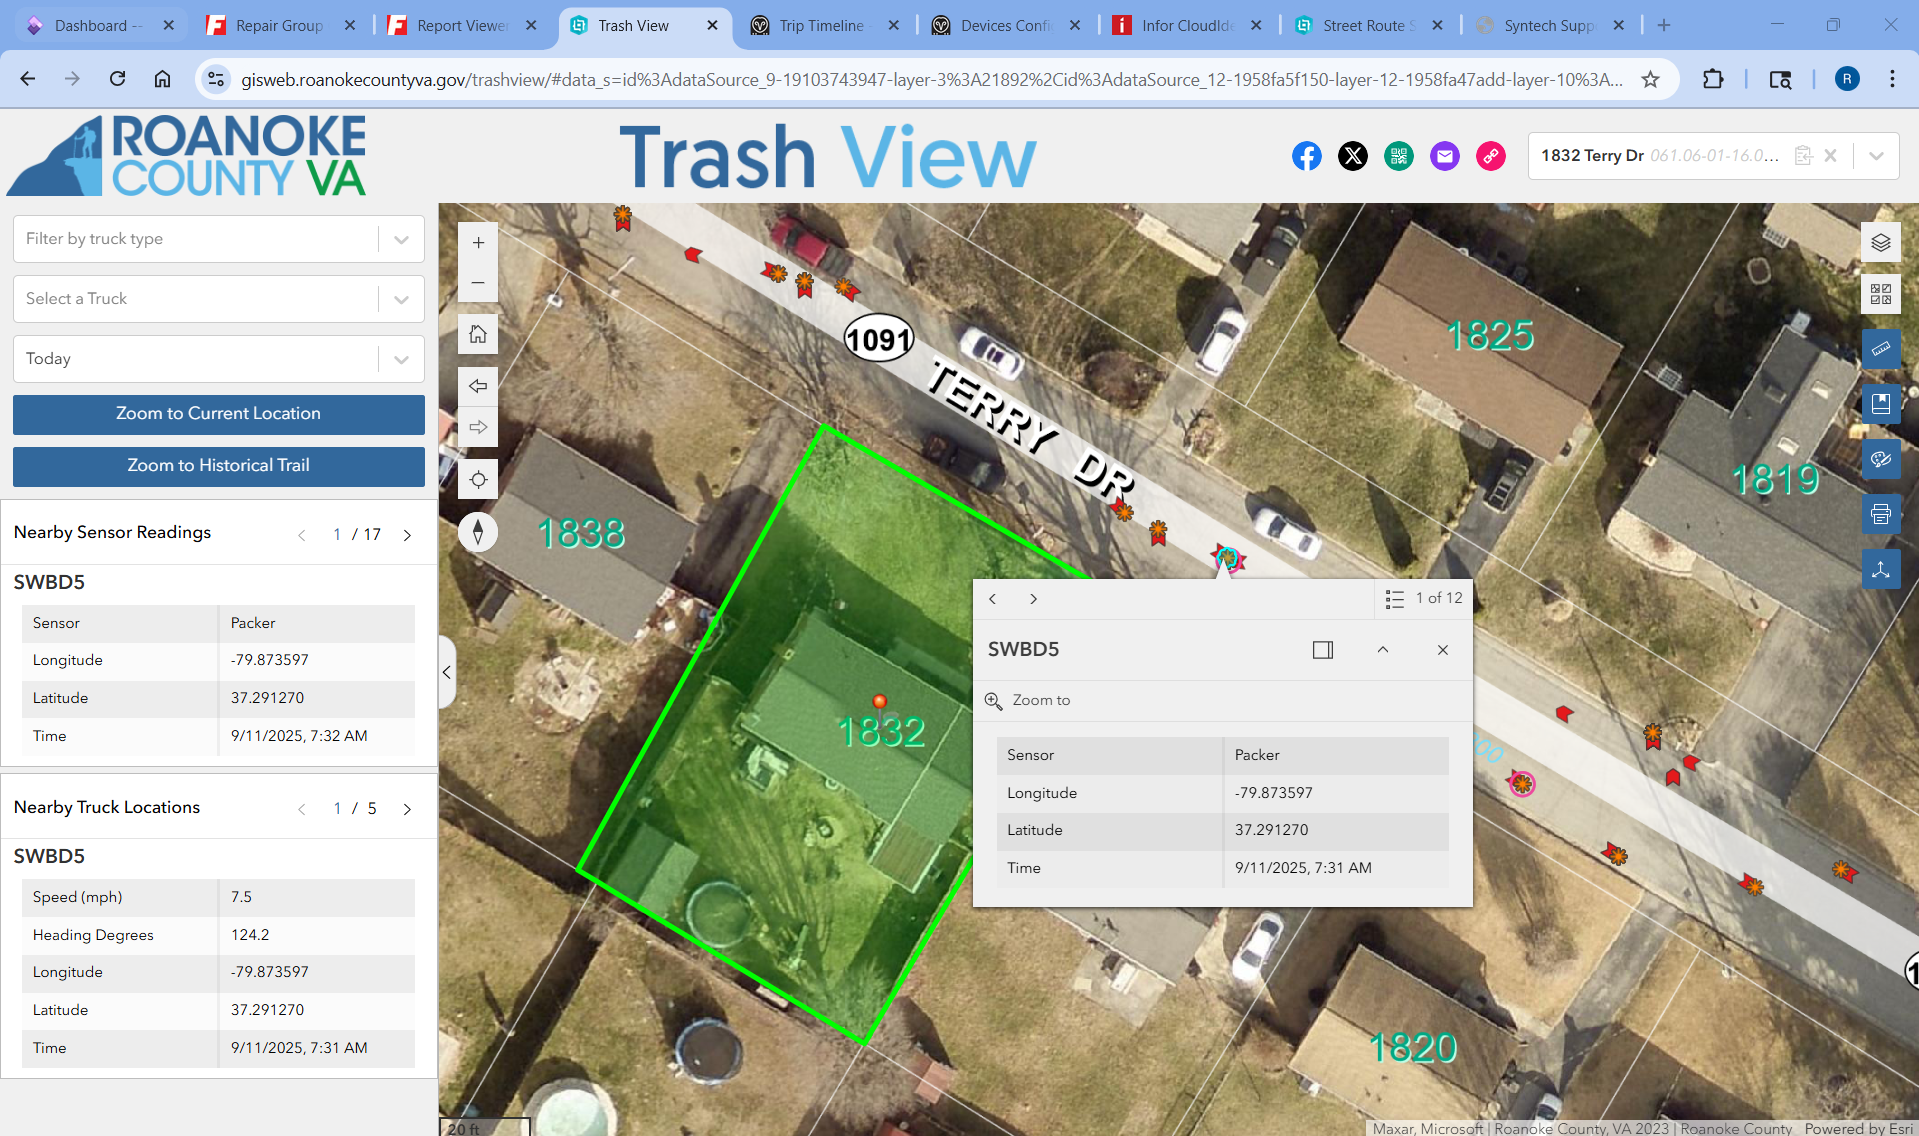
Task: Click Zoom to Current Location button
Action: (219, 414)
